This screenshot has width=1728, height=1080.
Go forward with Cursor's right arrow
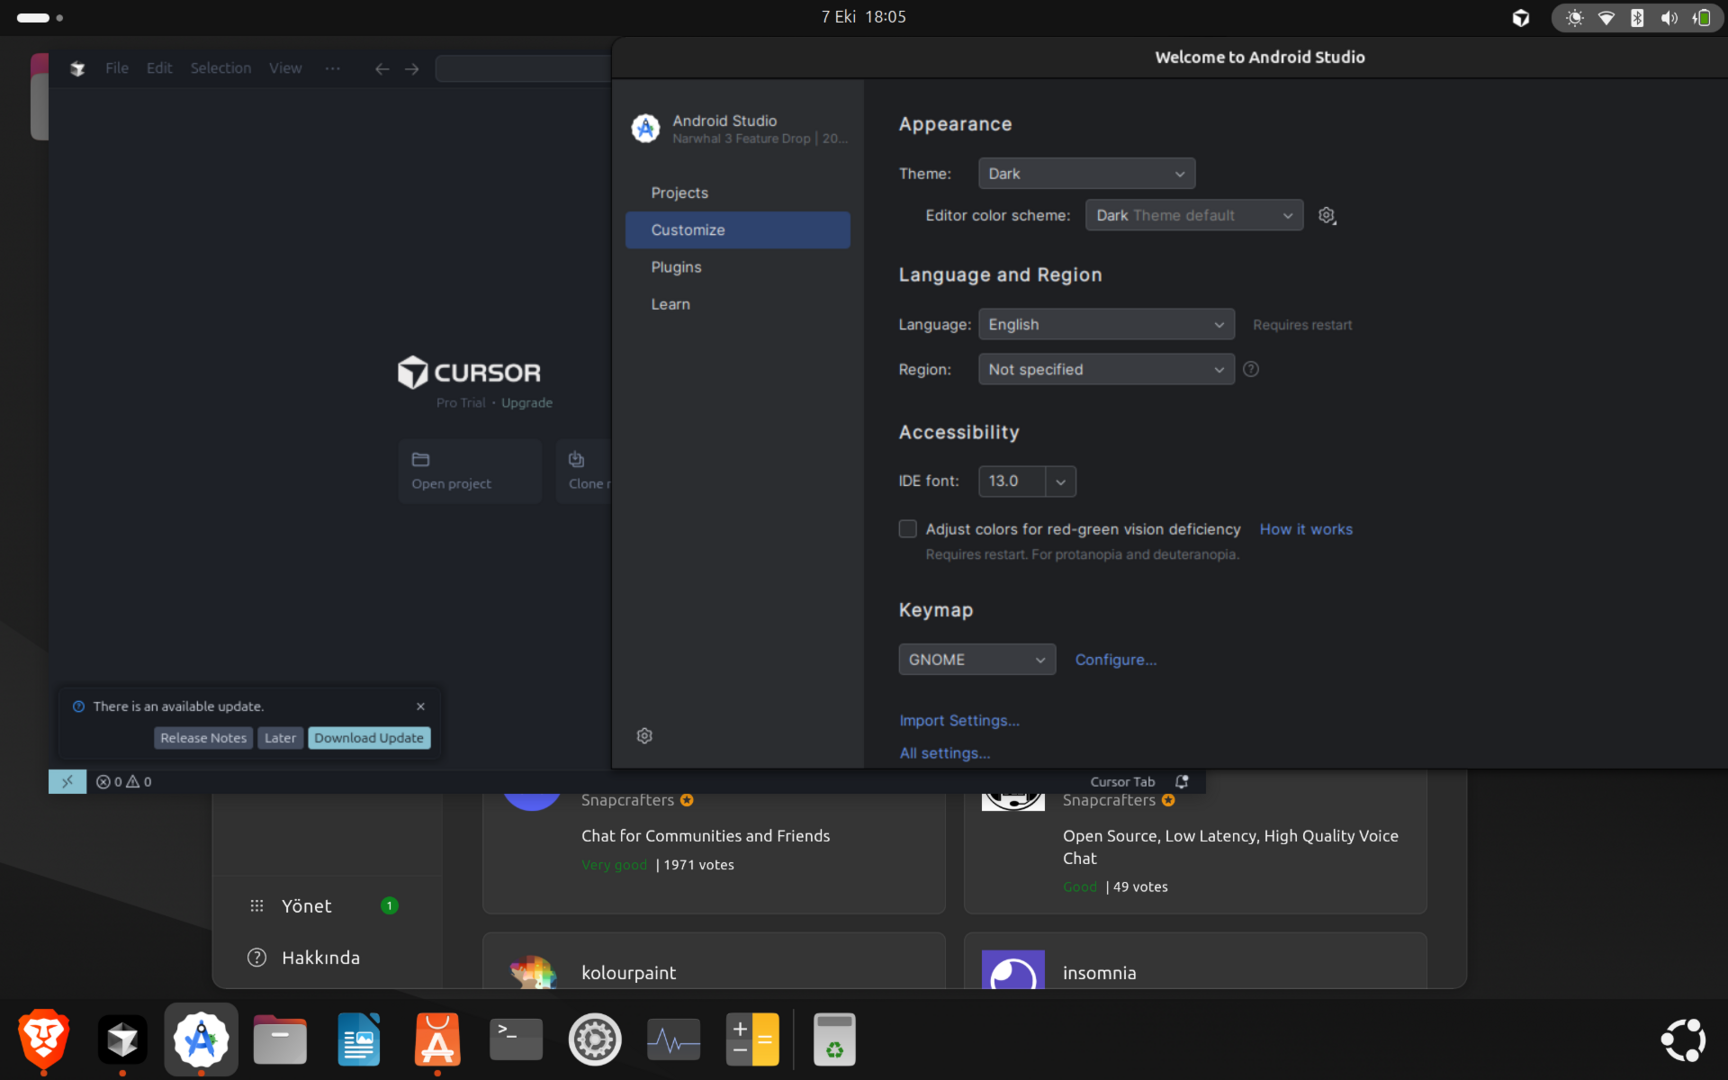(412, 69)
